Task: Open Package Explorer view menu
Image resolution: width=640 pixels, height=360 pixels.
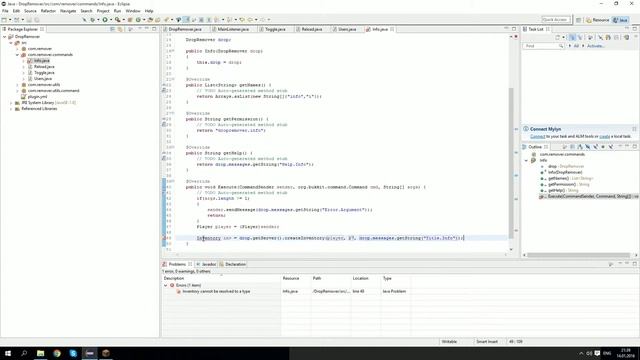Action: [131, 29]
